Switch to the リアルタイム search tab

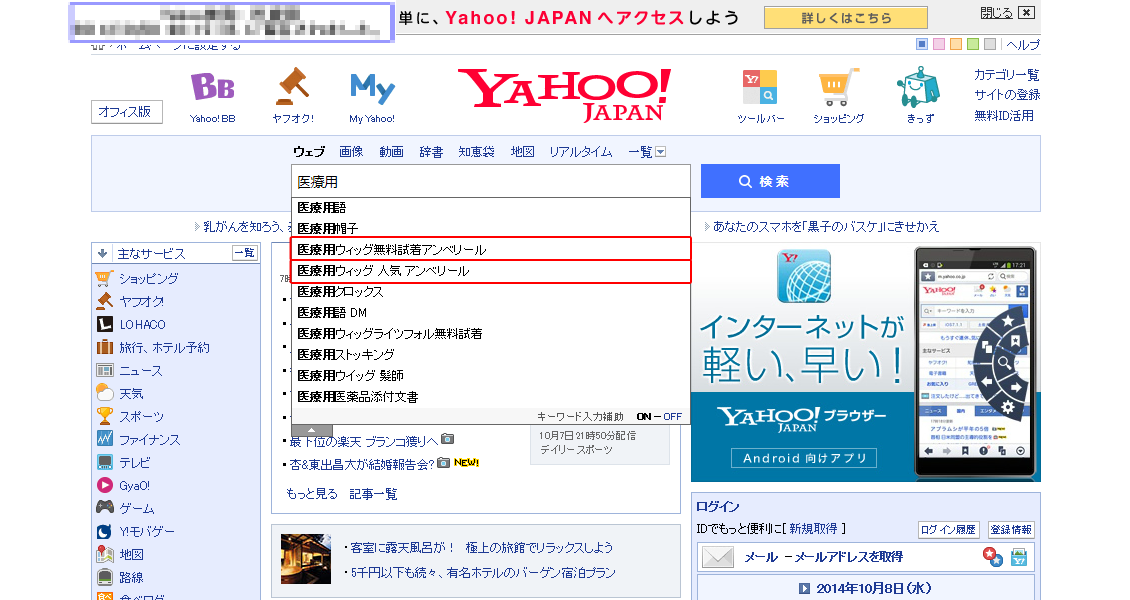581,152
